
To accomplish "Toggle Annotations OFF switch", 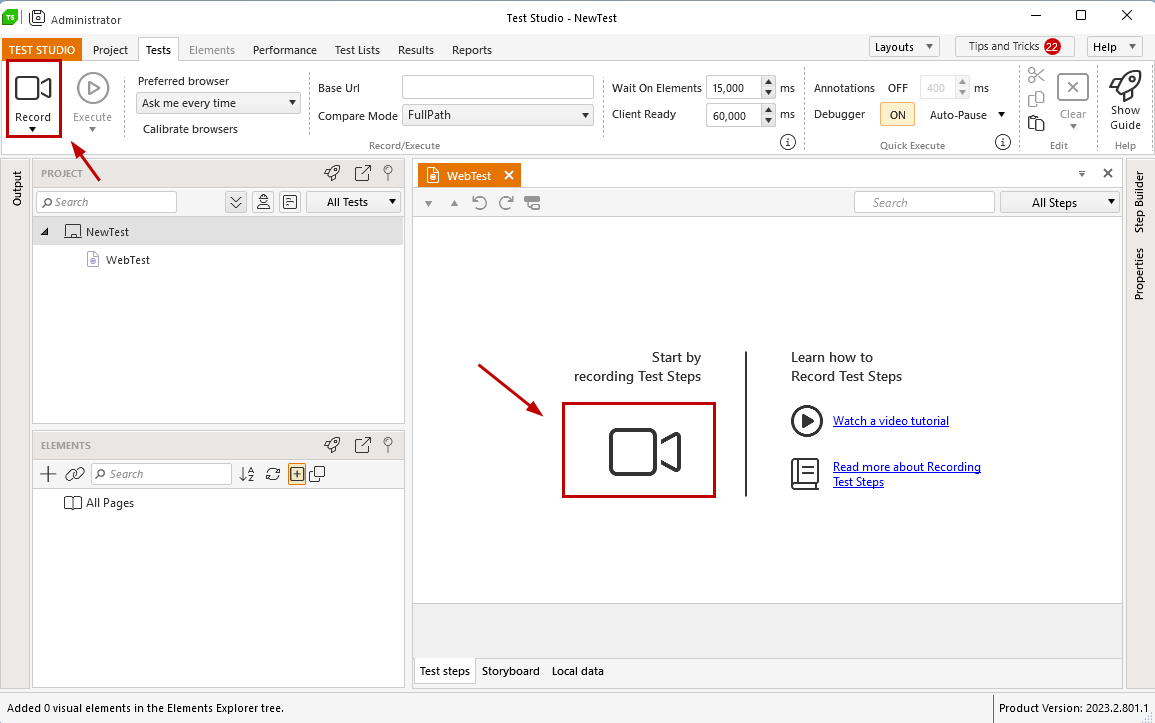I will [897, 88].
